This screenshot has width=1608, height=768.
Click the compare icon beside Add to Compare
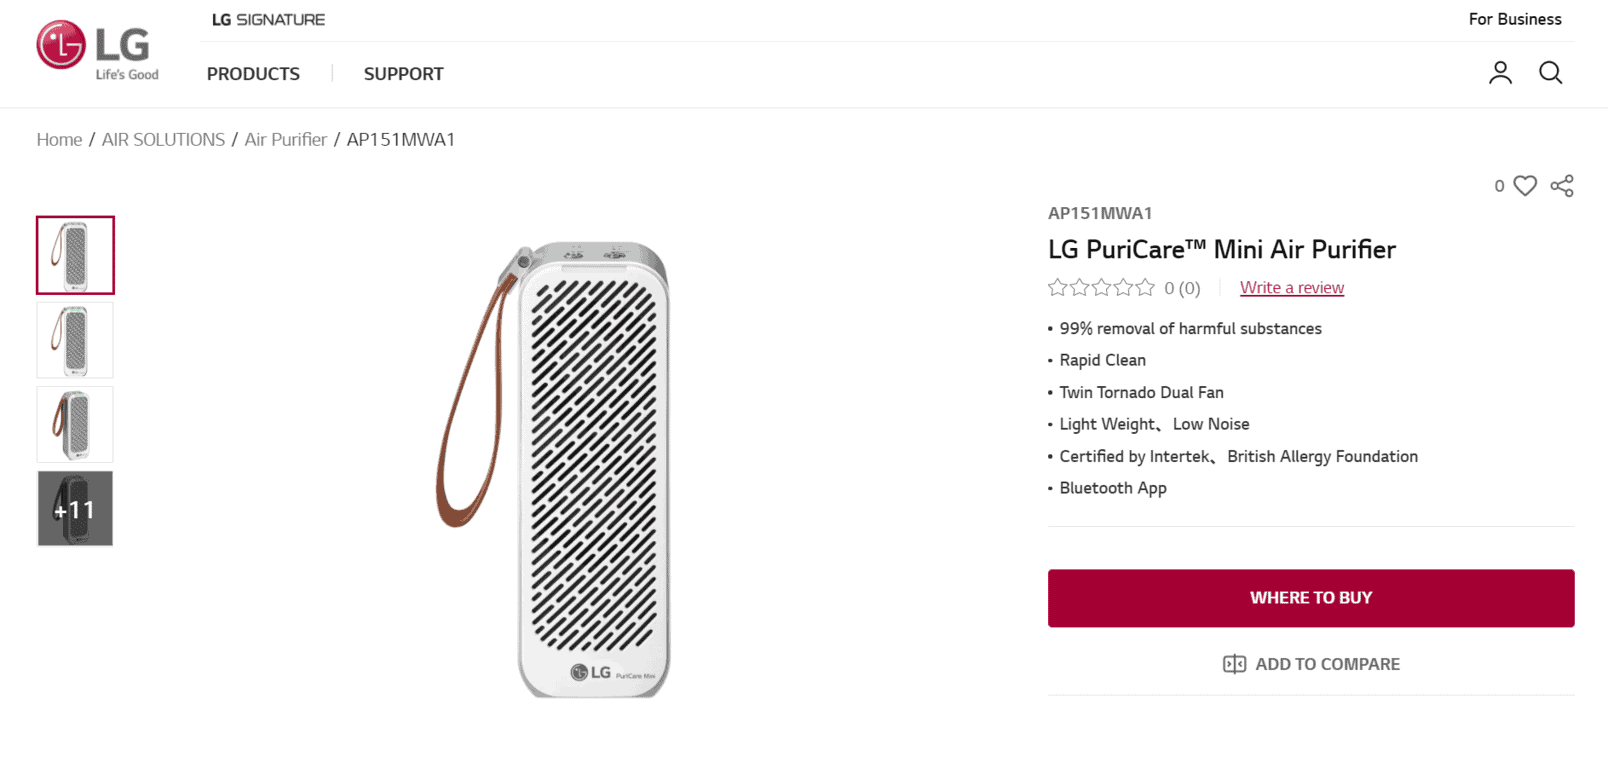(1234, 664)
